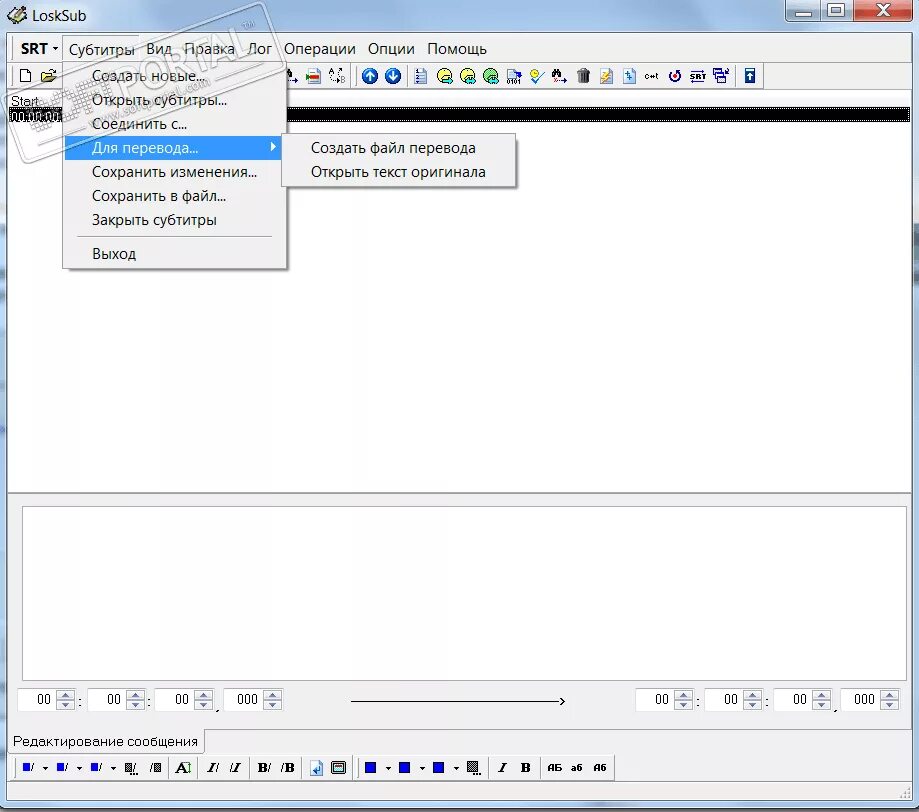This screenshot has width=919, height=812.
Task: Choose 'Создать новые...' menu entry
Action: click(x=174, y=76)
